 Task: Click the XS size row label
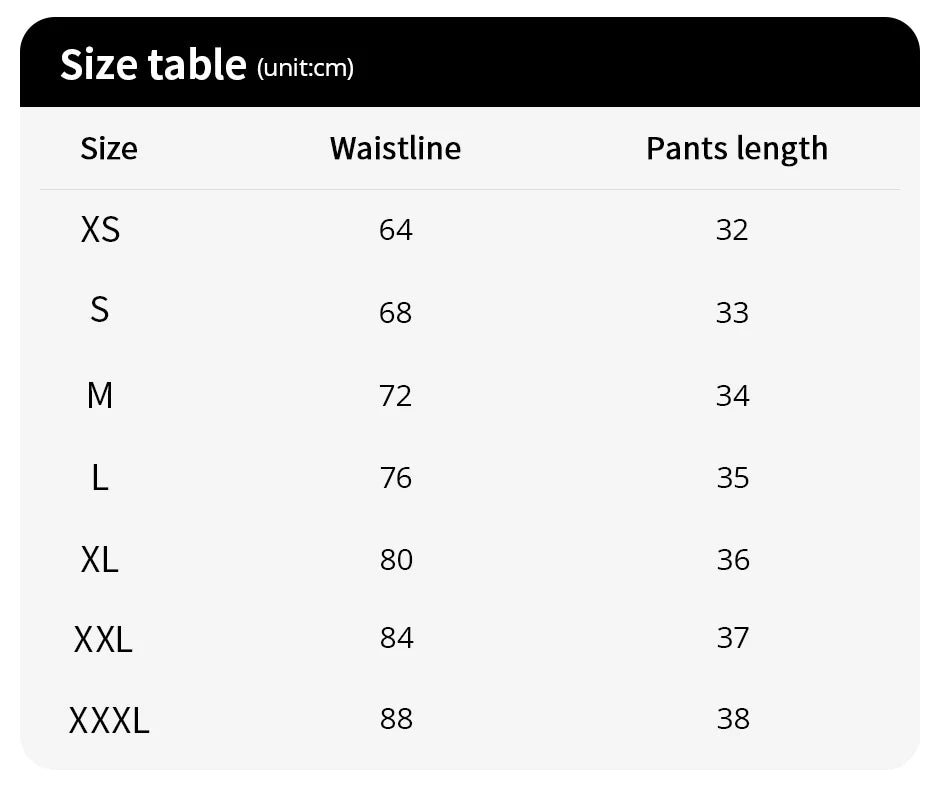(x=100, y=230)
